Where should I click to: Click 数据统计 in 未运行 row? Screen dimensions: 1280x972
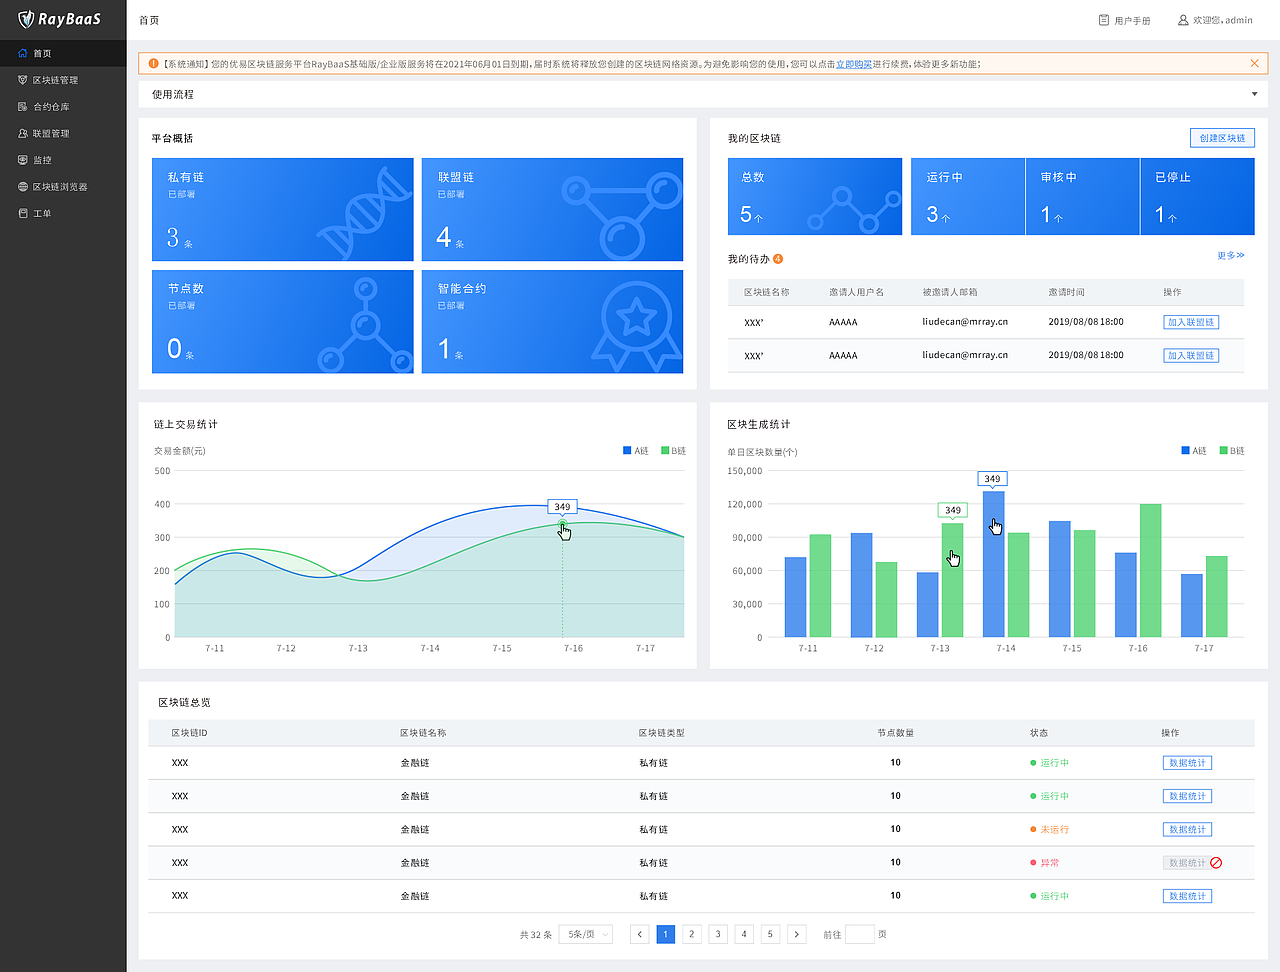pyautogui.click(x=1187, y=829)
